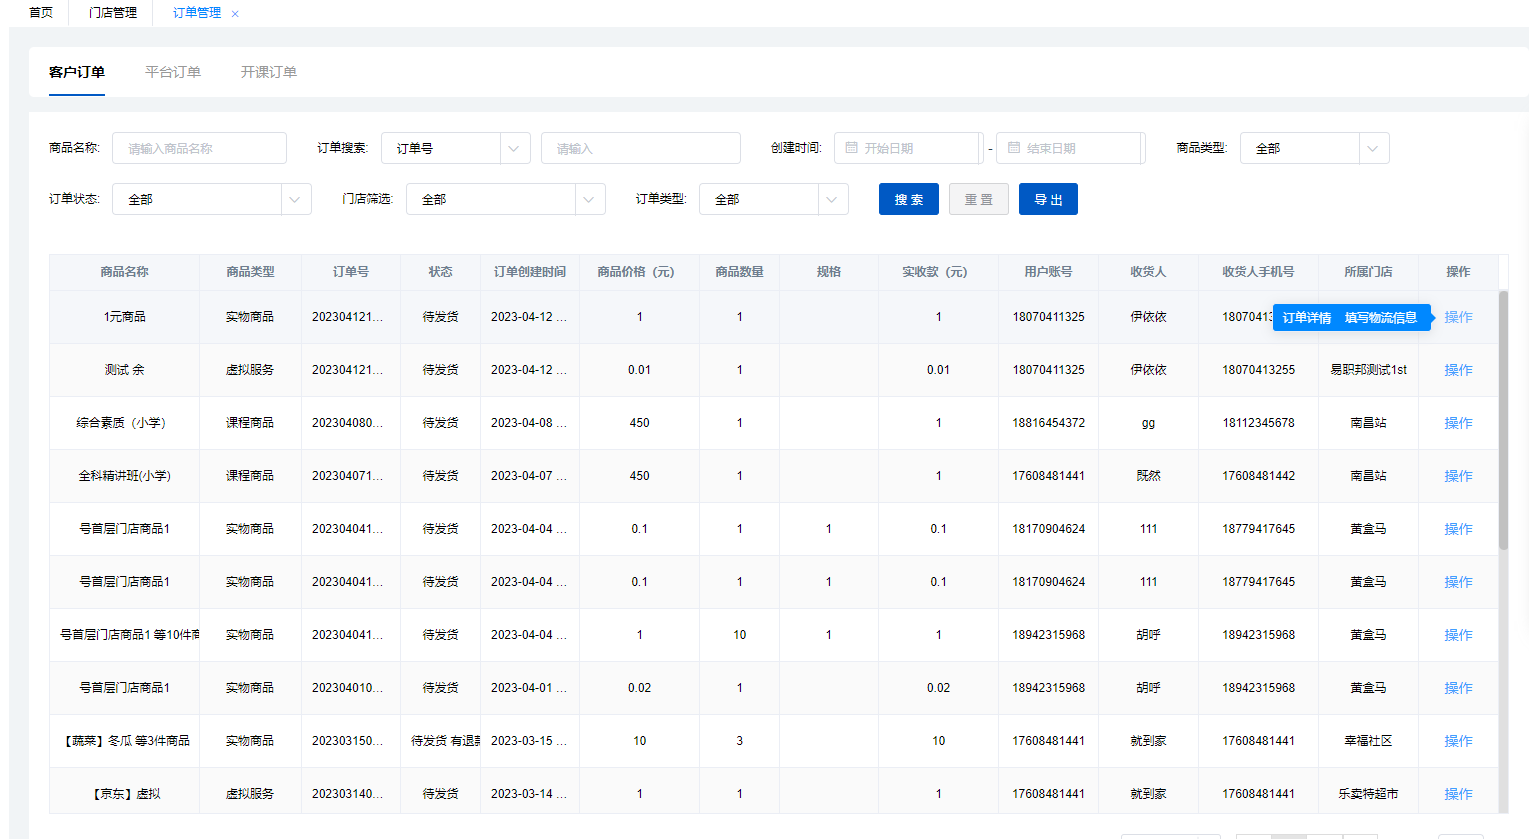Open the 商品类型 dropdown
Image resolution: width=1529 pixels, height=839 pixels.
pyautogui.click(x=1372, y=148)
